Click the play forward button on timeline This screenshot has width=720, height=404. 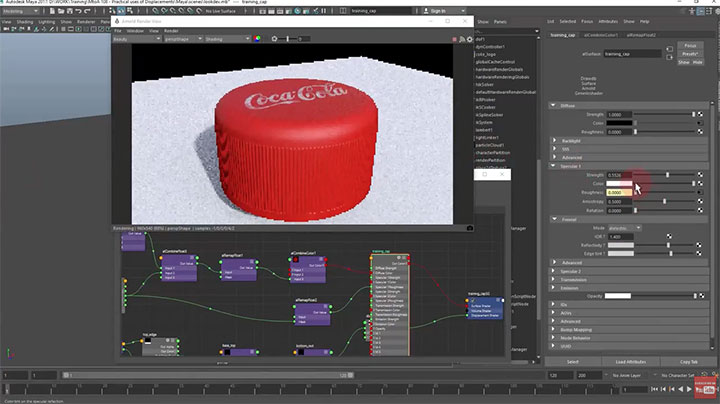tap(689, 389)
